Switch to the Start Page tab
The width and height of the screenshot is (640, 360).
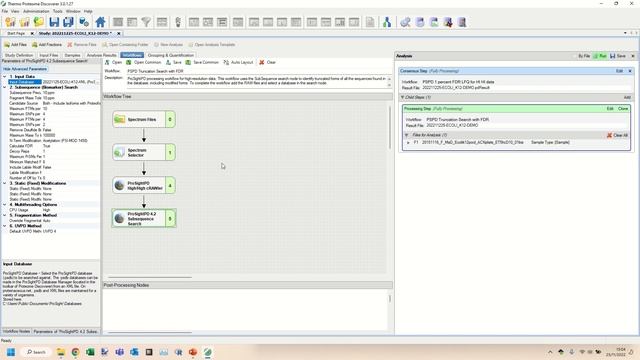coord(16,33)
